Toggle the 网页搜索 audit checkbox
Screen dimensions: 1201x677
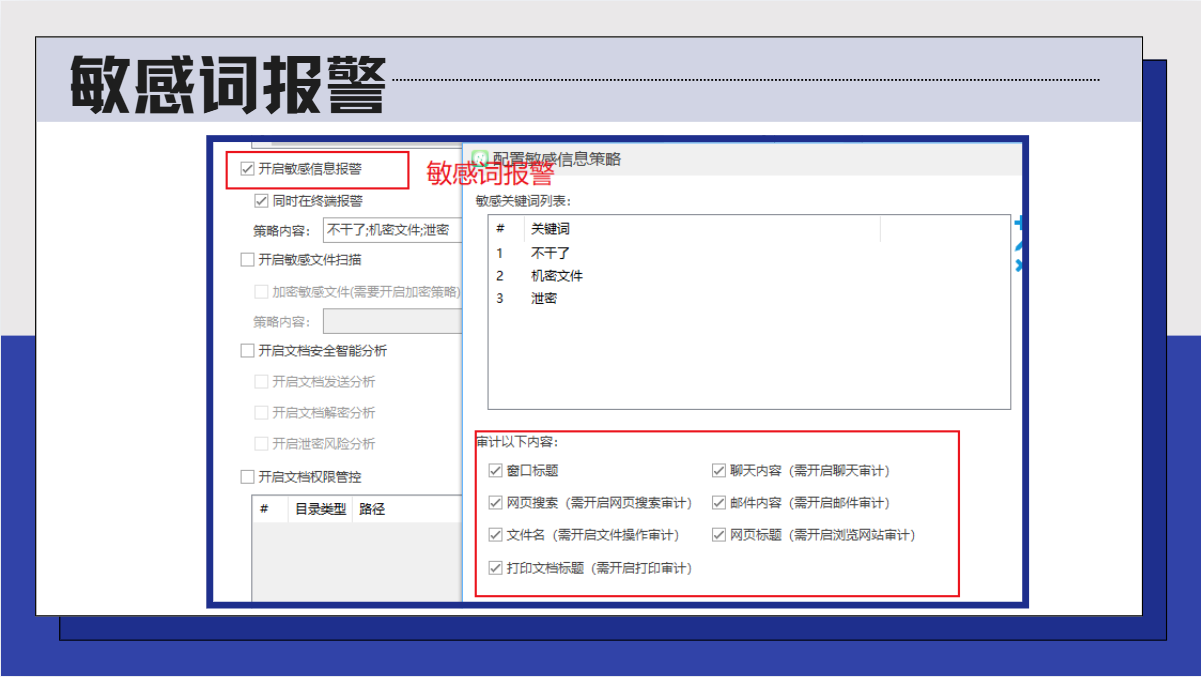(x=495, y=503)
